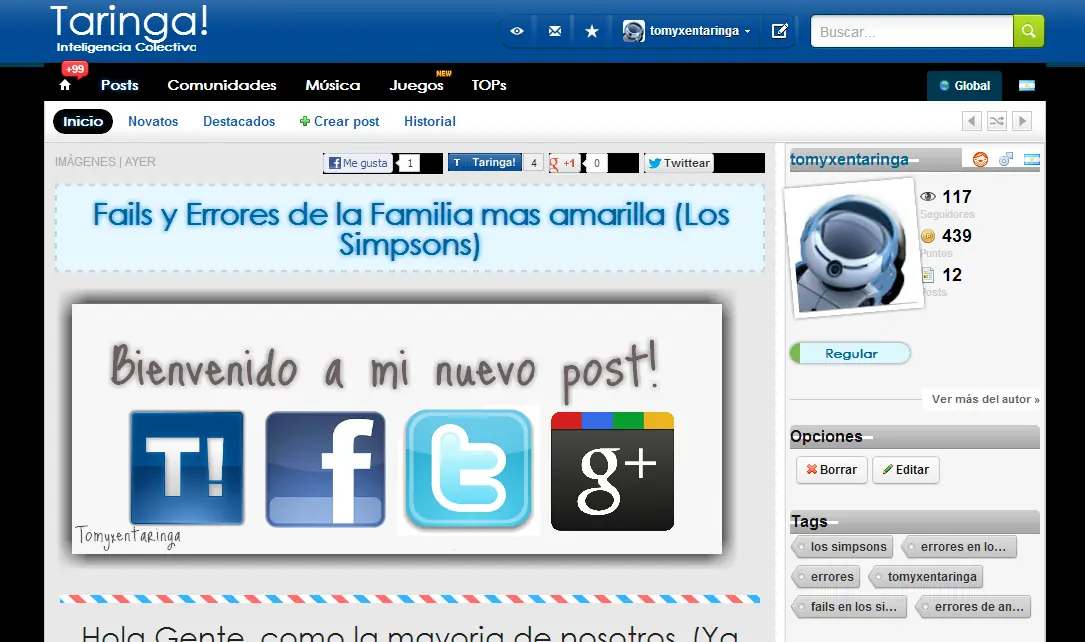Open the post title Fails y Errores

point(410,229)
